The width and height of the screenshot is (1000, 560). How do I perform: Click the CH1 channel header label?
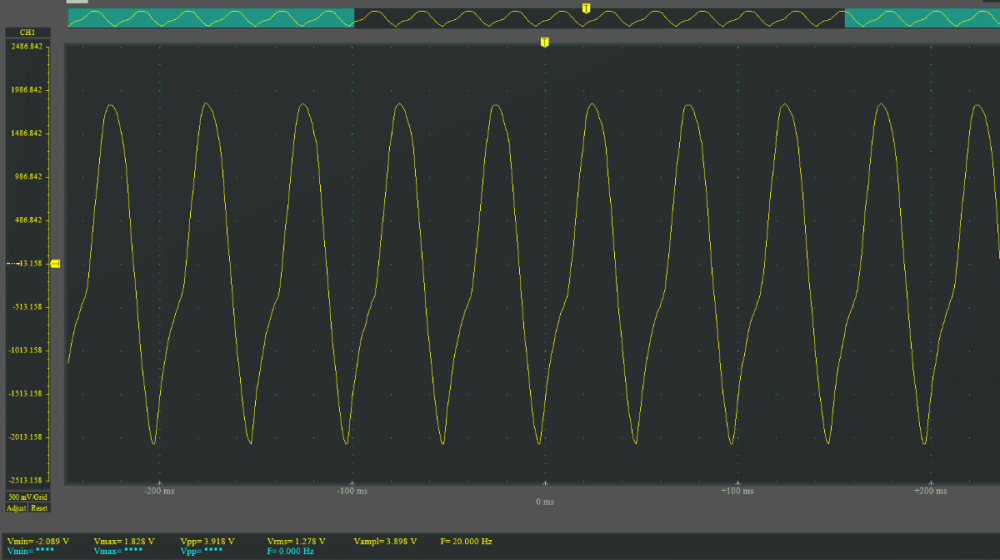(27, 34)
